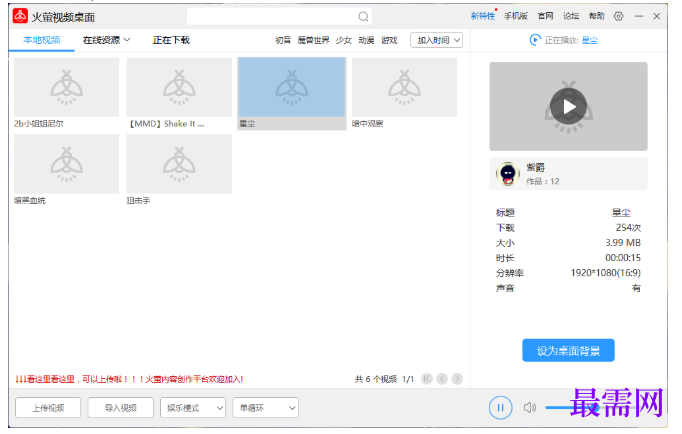
Task: Open the 加入时间 sort dropdown
Action: [x=437, y=40]
